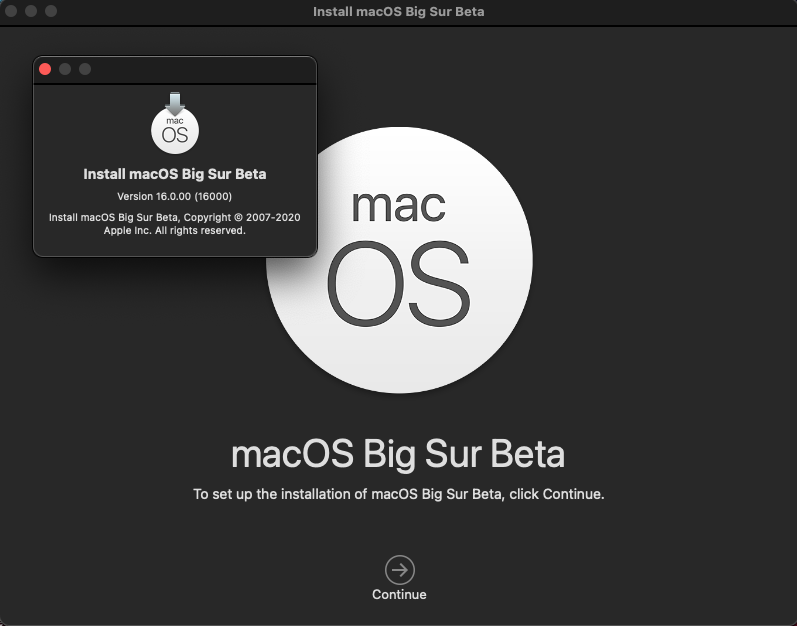797x626 pixels.
Task: Click the Continue label under the arrow
Action: click(399, 594)
